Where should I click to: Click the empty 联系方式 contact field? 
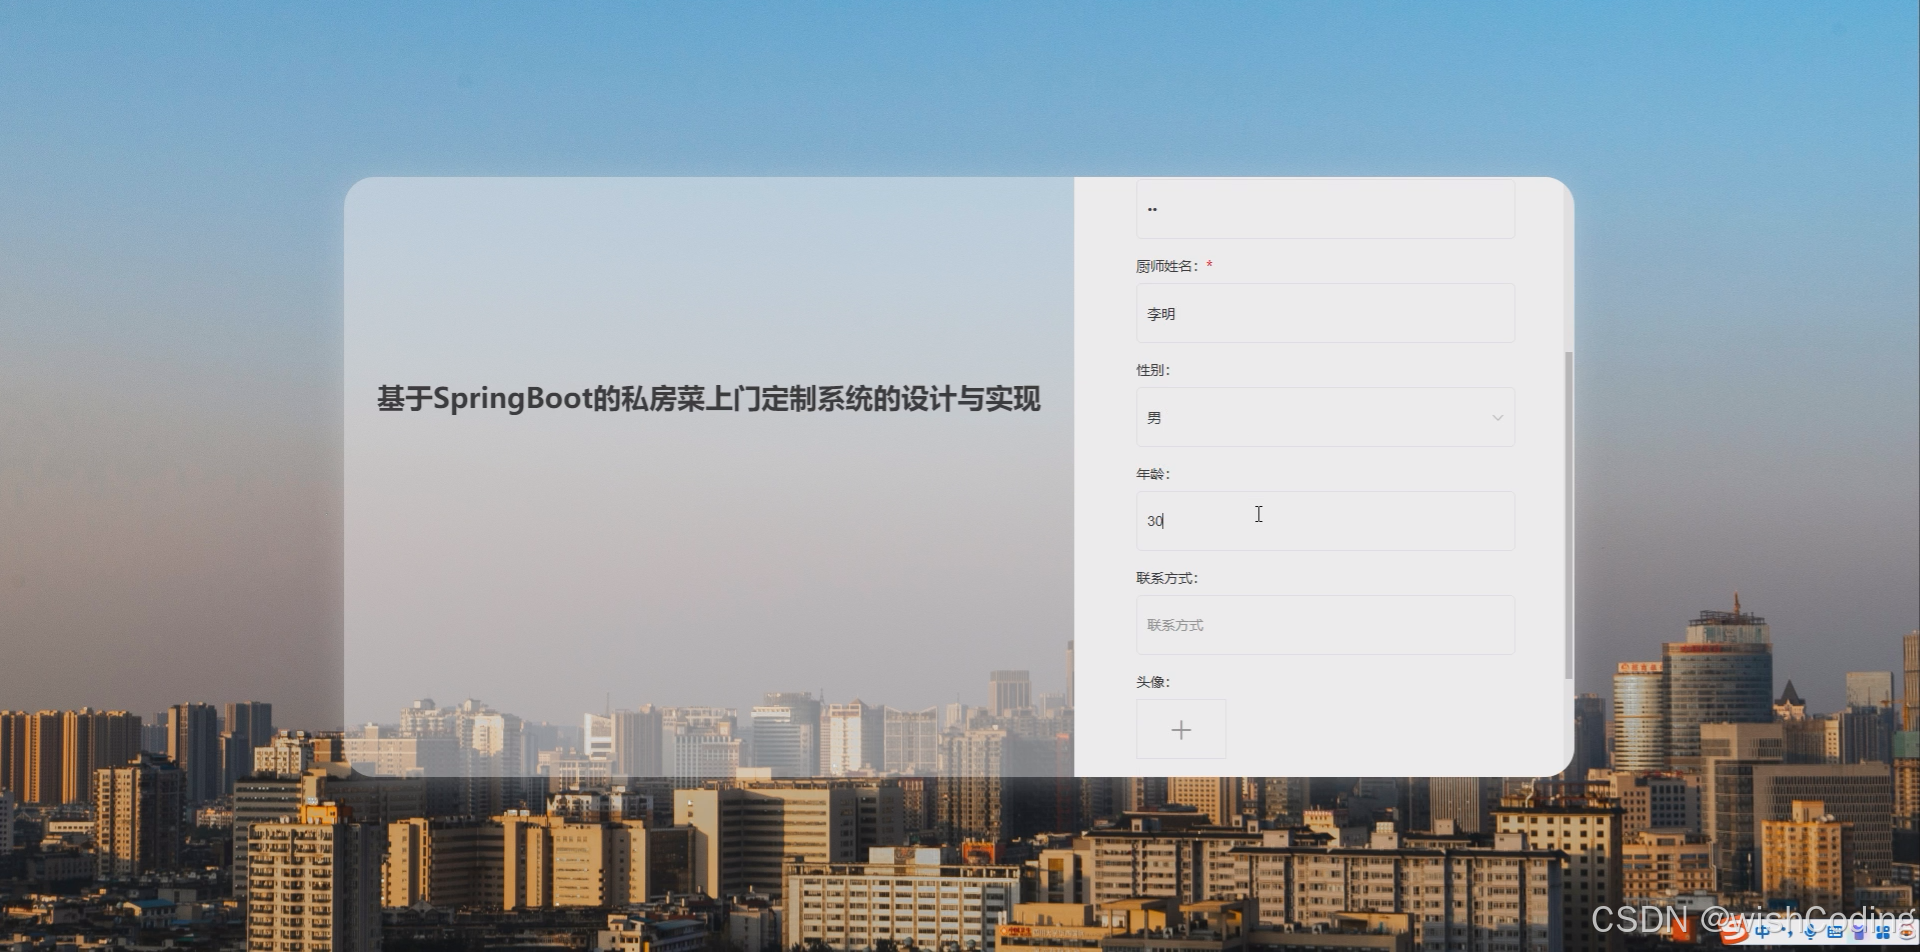(1324, 624)
